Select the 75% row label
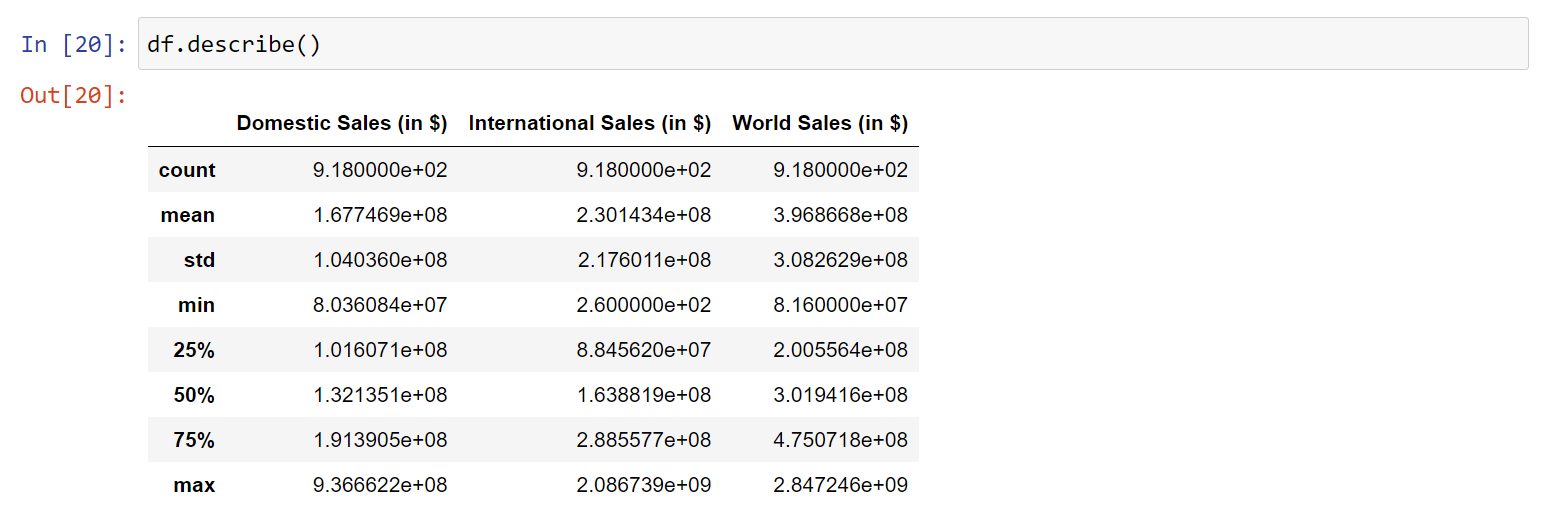1544x514 pixels. [194, 440]
